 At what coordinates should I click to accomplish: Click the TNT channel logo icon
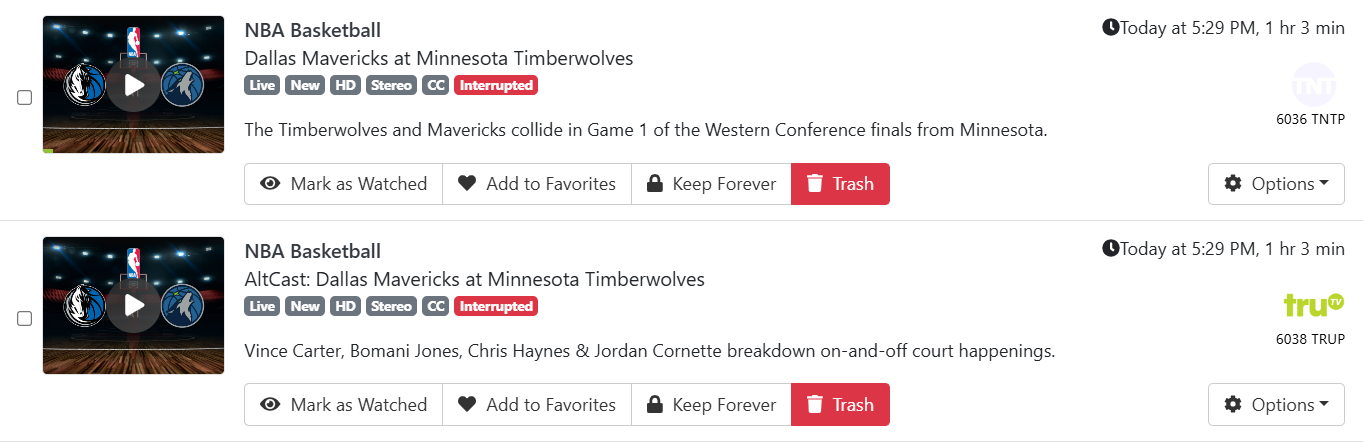1314,85
